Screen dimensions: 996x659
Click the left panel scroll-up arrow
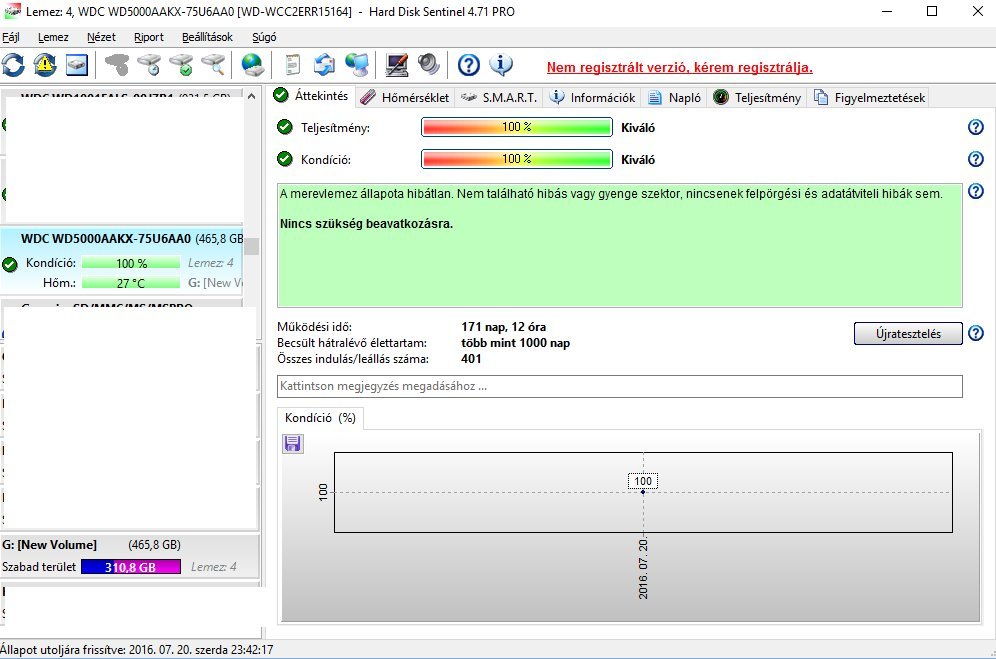coord(252,97)
